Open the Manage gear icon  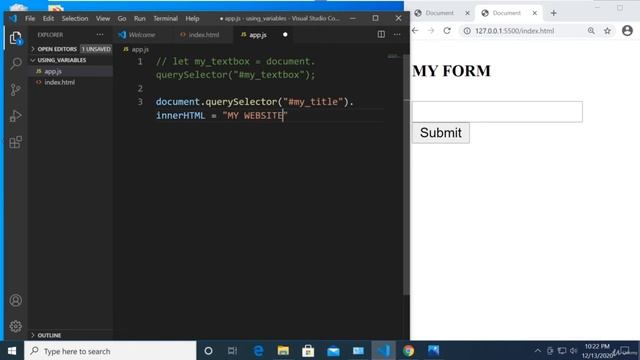click(x=16, y=326)
